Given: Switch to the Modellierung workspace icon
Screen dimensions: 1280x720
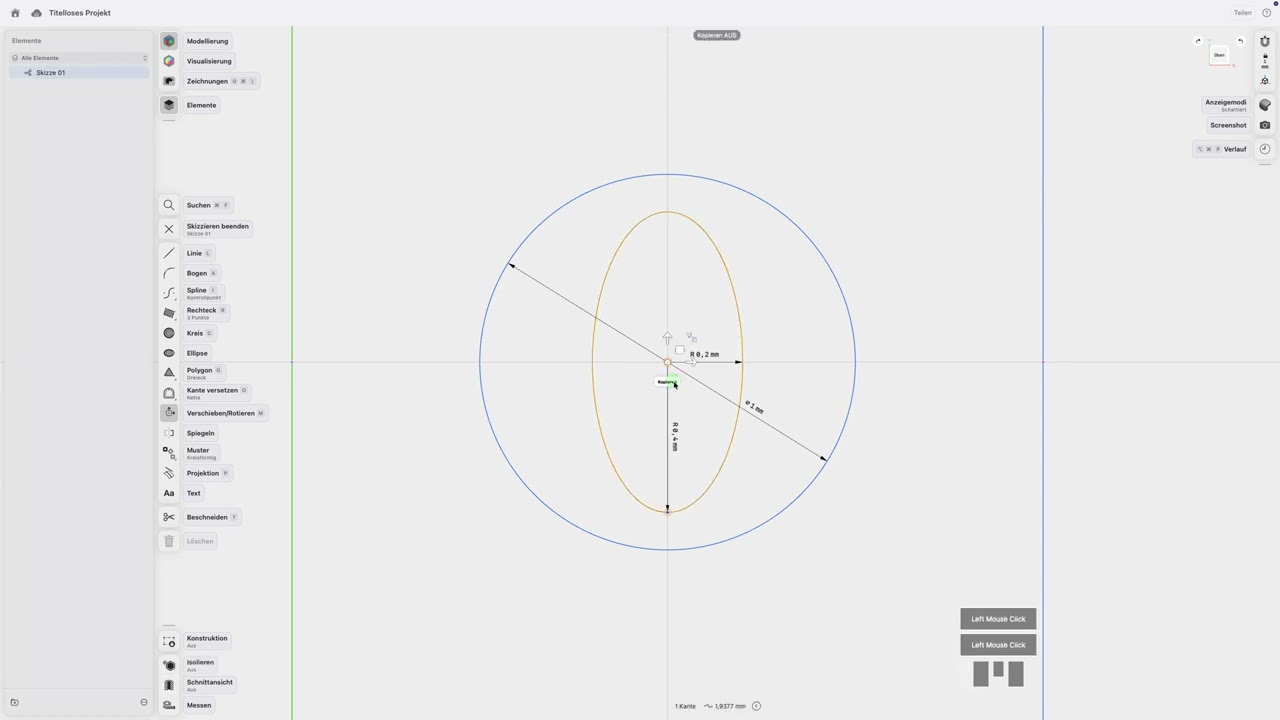Looking at the screenshot, I should (x=169, y=41).
